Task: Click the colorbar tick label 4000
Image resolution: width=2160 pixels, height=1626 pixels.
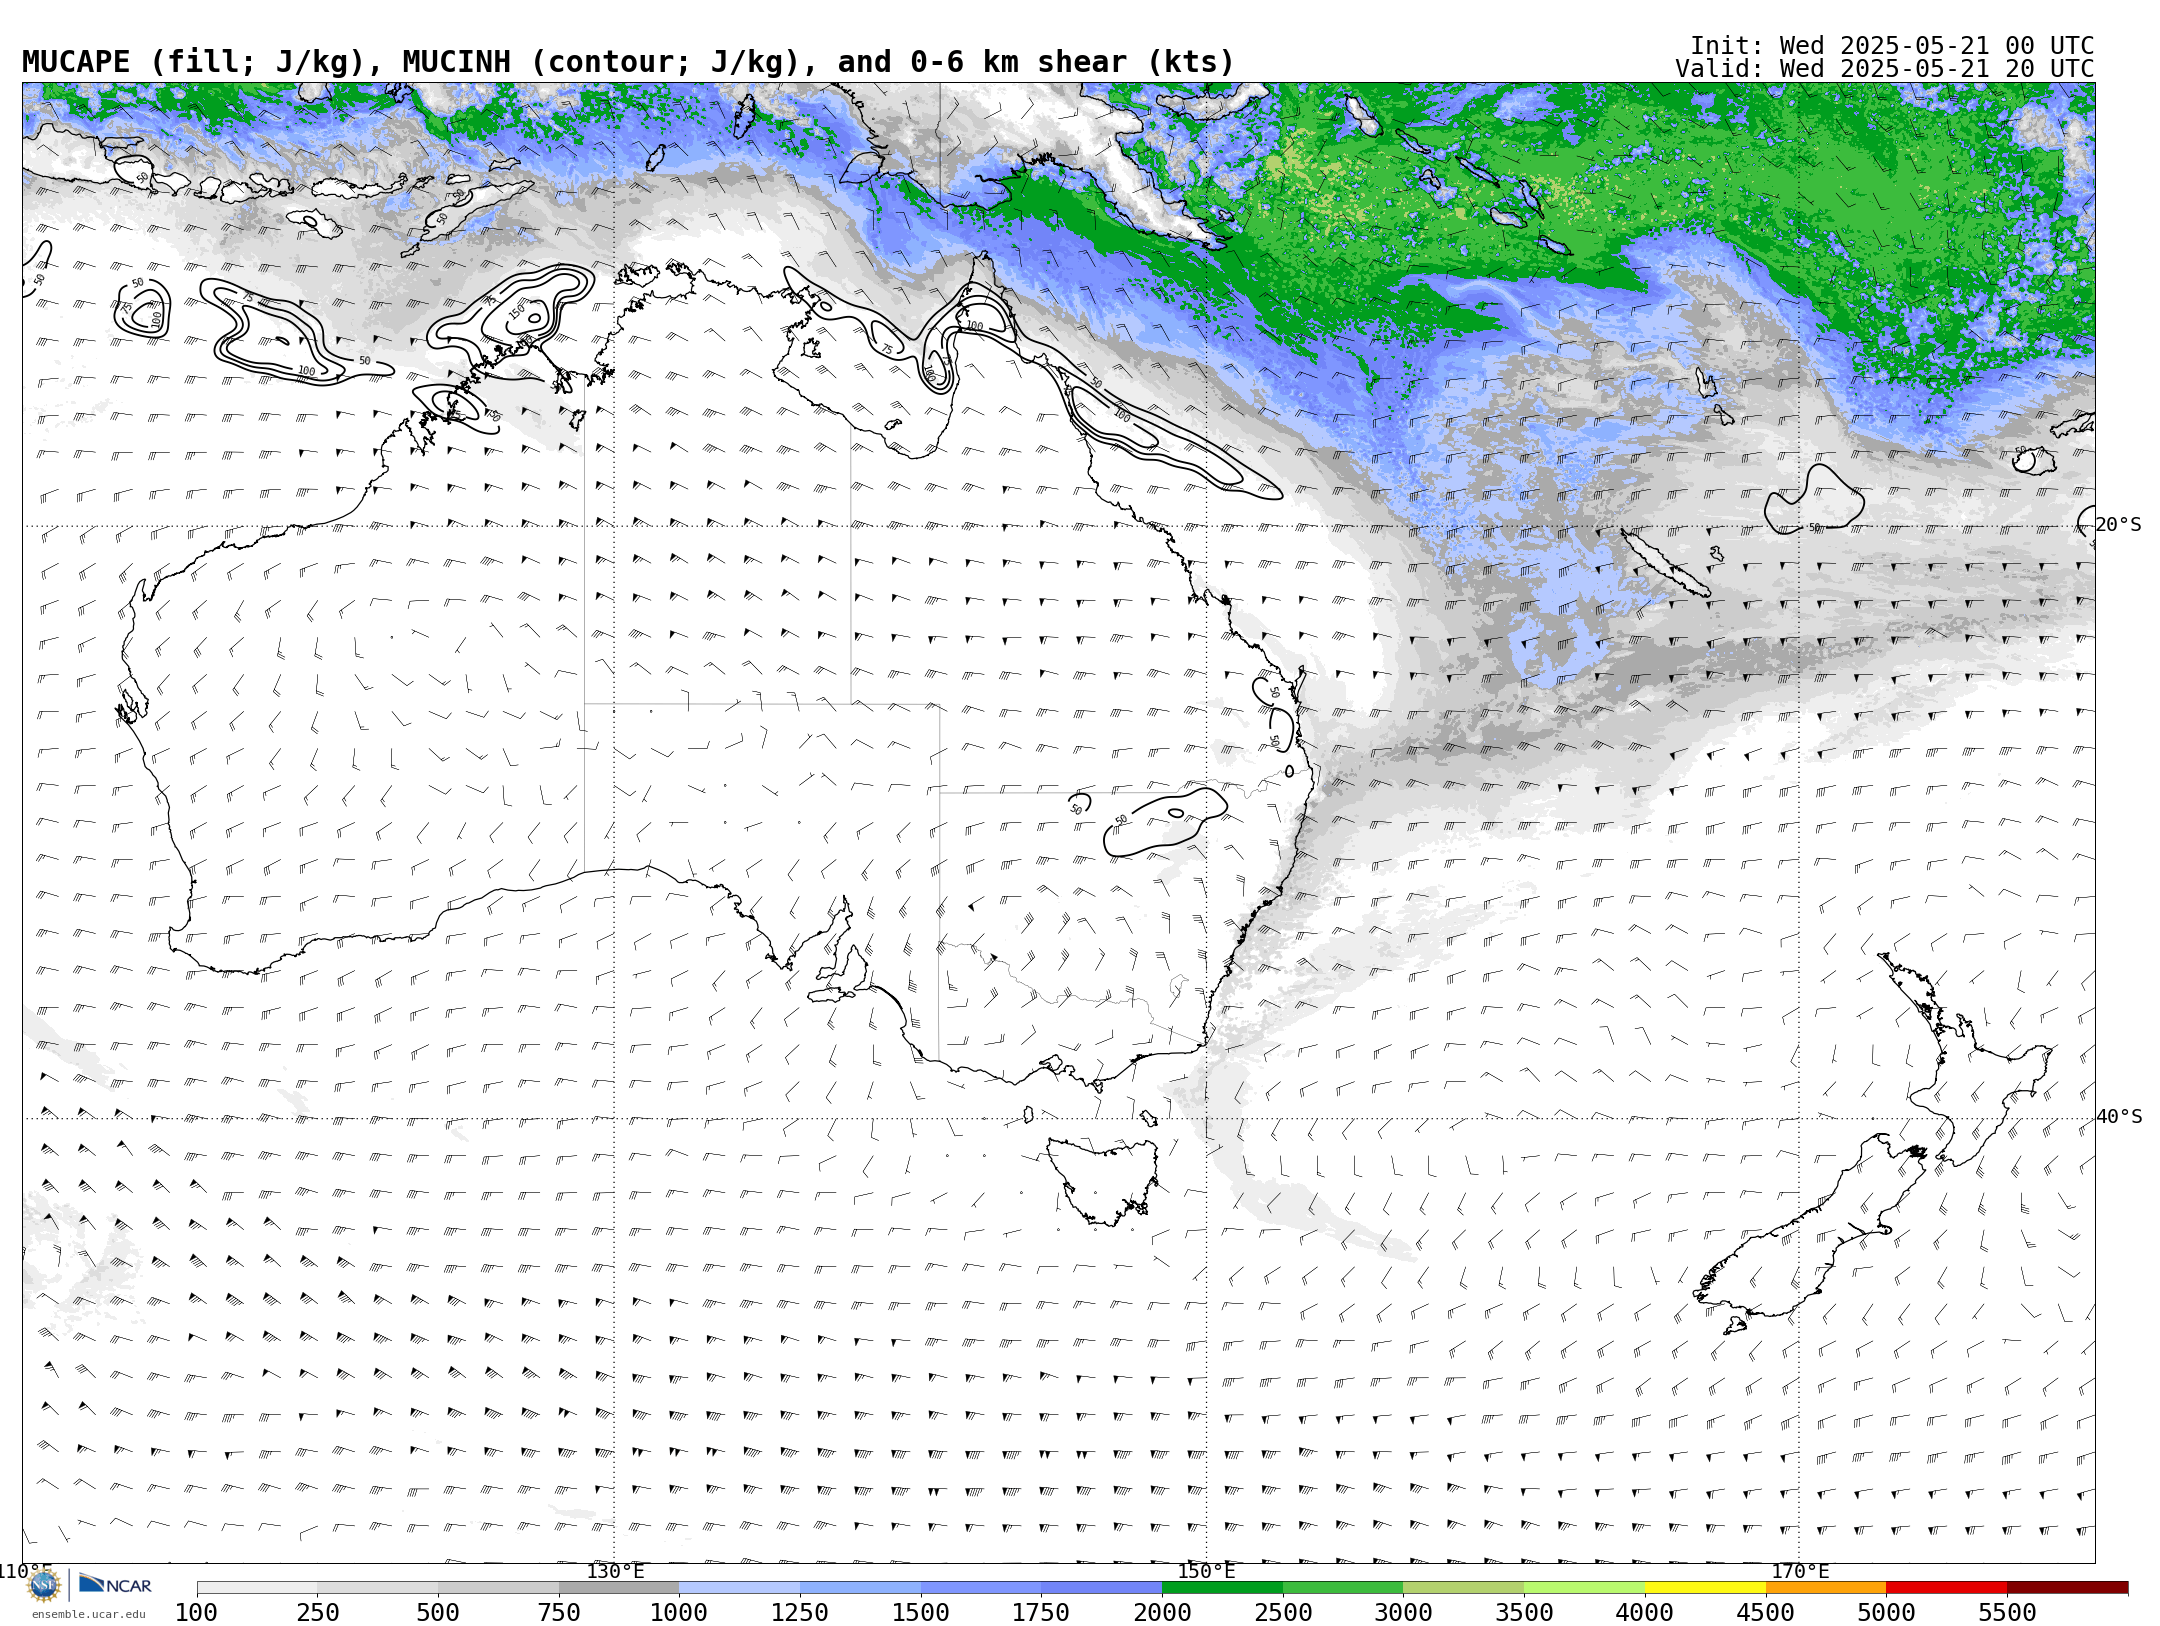Action: (1645, 1613)
